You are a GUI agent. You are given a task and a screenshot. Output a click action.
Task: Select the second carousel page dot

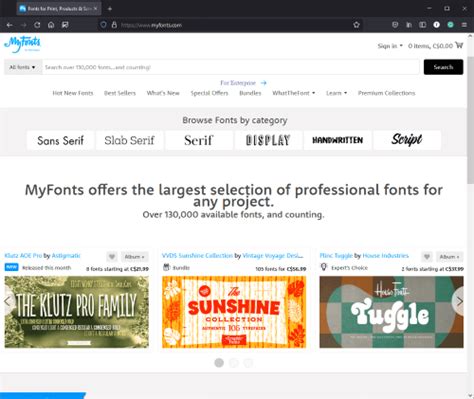click(234, 363)
